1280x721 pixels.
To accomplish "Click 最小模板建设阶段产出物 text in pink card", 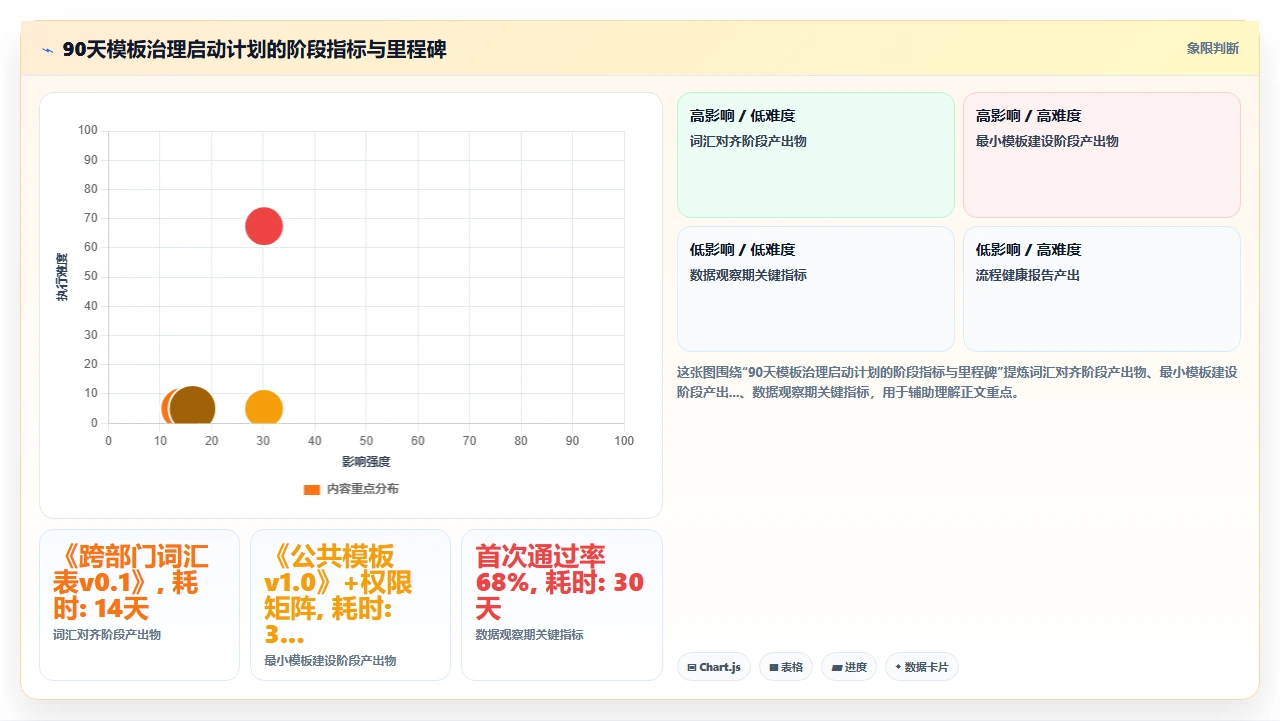I will (x=1047, y=141).
